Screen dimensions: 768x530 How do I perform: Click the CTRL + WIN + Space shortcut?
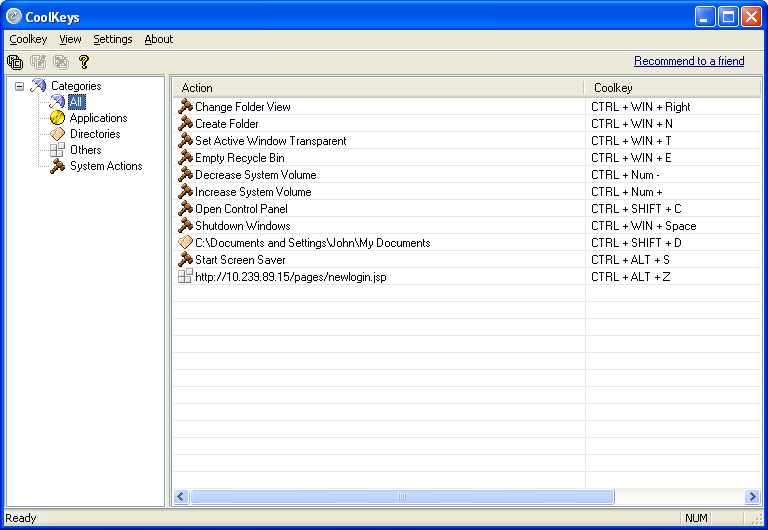pyautogui.click(x=644, y=226)
